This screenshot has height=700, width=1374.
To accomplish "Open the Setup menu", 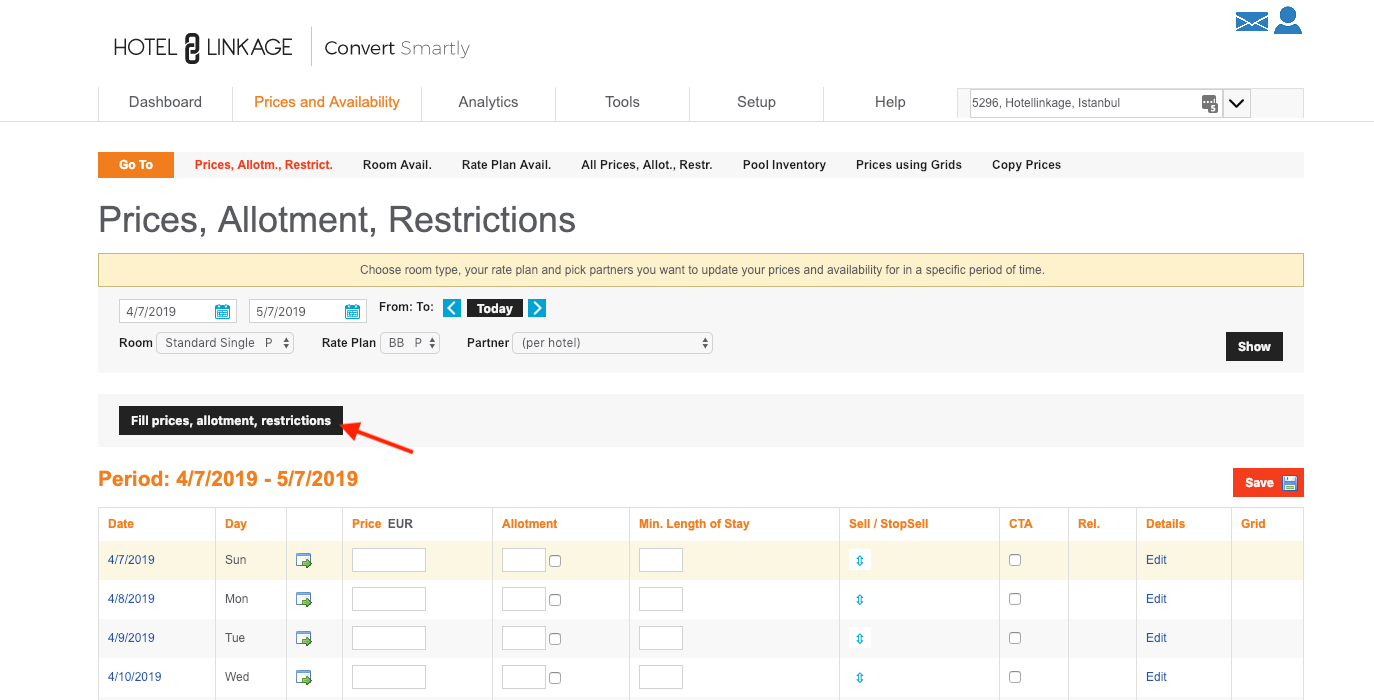I will 756,102.
